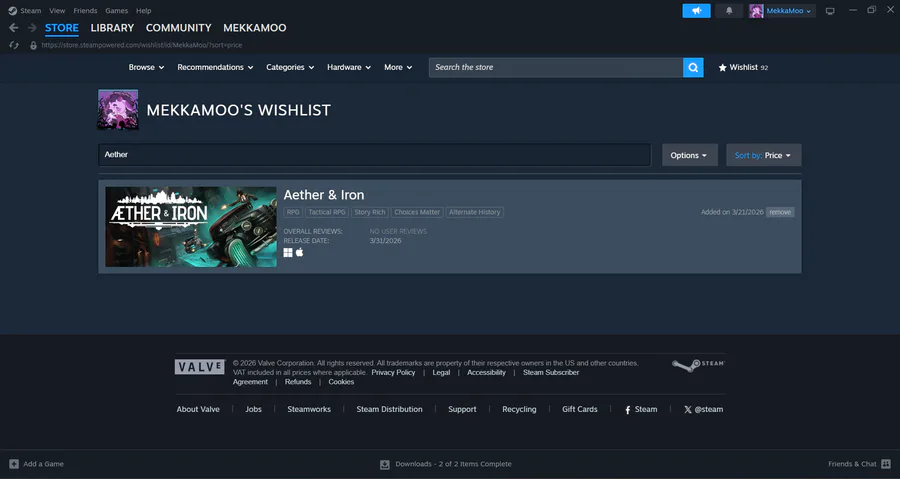Viewport: 900px width, 479px height.
Task: Click the store URL address text
Action: 142,45
